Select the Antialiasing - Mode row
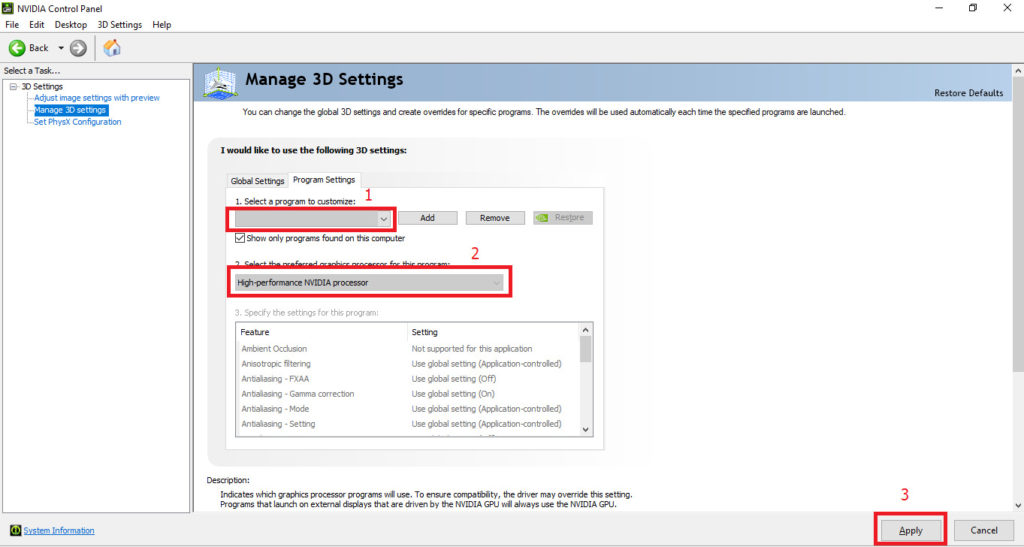The image size is (1024, 547). point(407,409)
